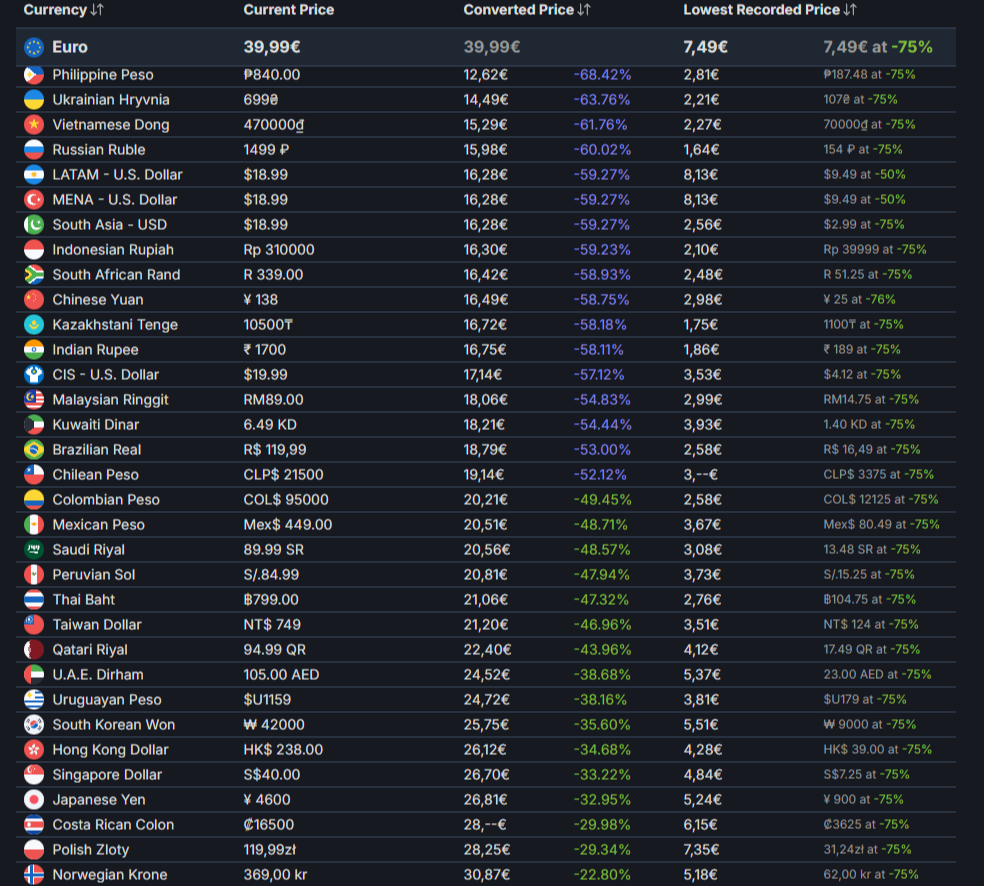This screenshot has height=886, width=984.
Task: Click the CIS - U.S. Dollar icon
Action: coord(34,375)
